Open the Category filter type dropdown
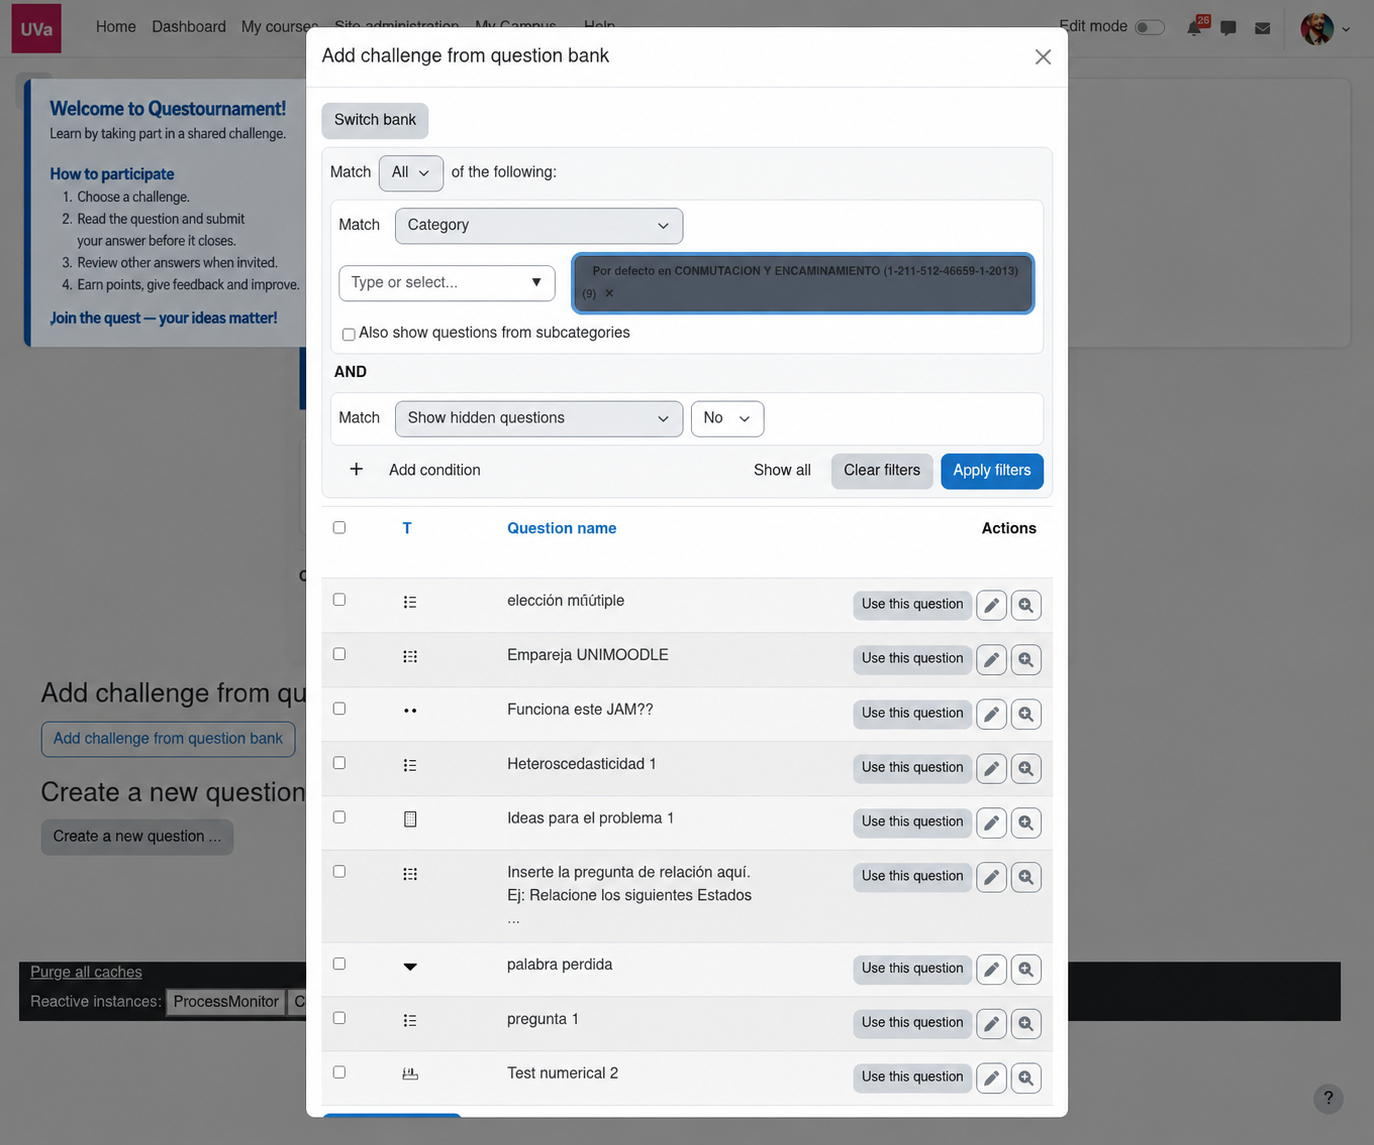Viewport: 1374px width, 1145px height. (x=539, y=225)
